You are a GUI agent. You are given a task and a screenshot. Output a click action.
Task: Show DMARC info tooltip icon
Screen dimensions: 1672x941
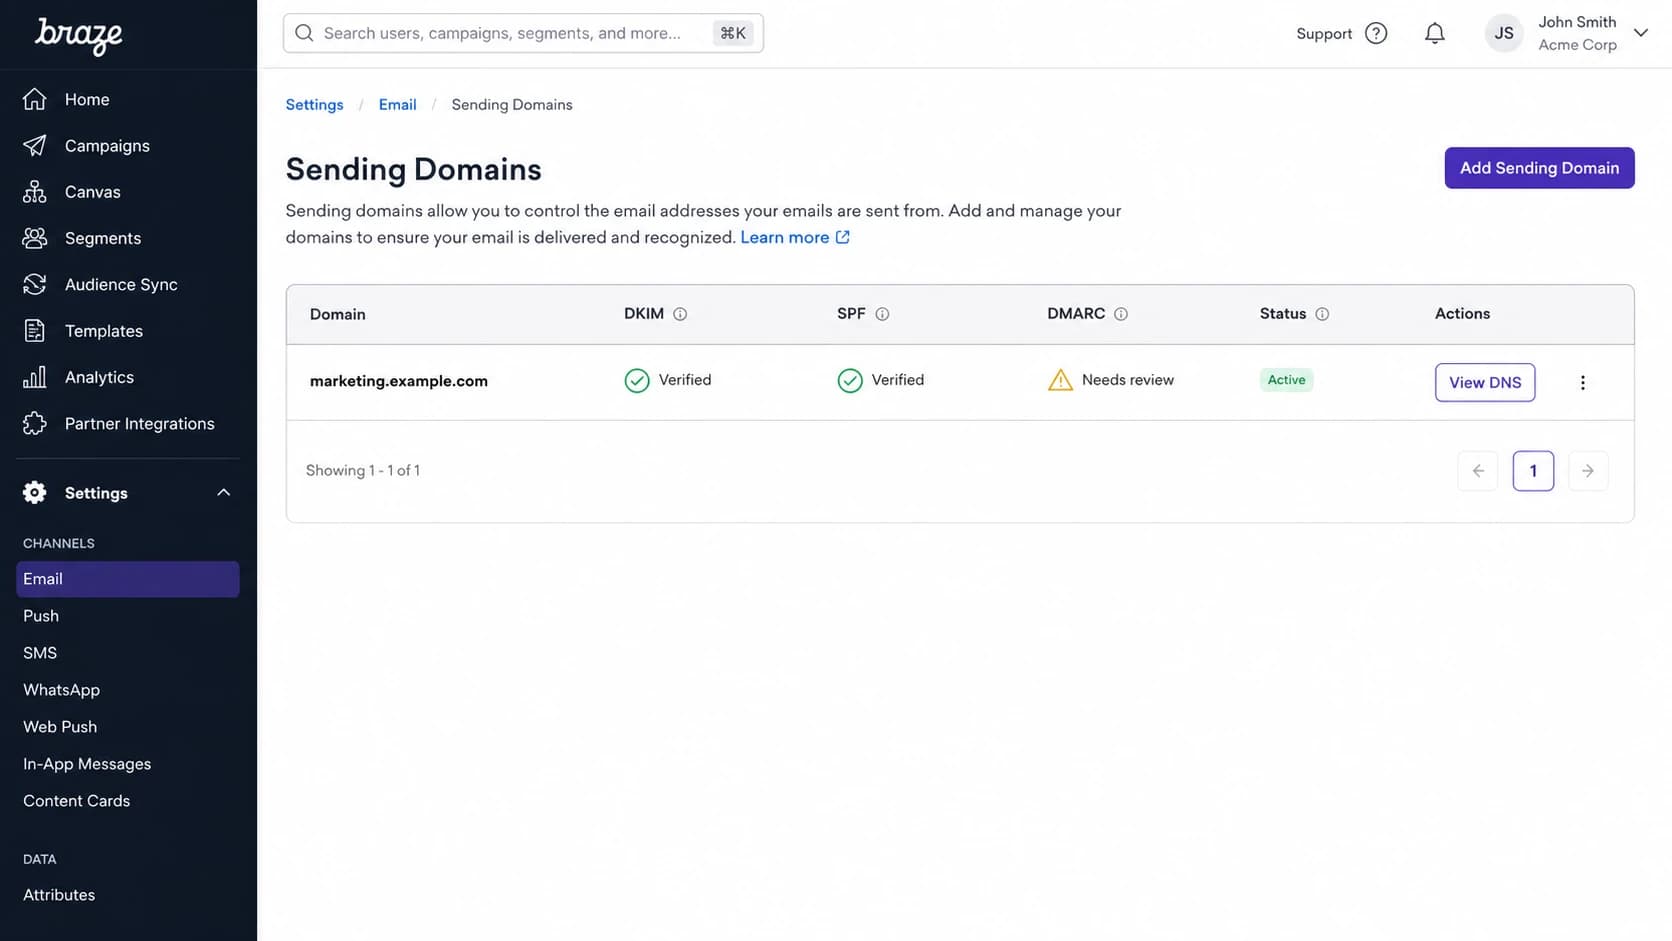1121,314
